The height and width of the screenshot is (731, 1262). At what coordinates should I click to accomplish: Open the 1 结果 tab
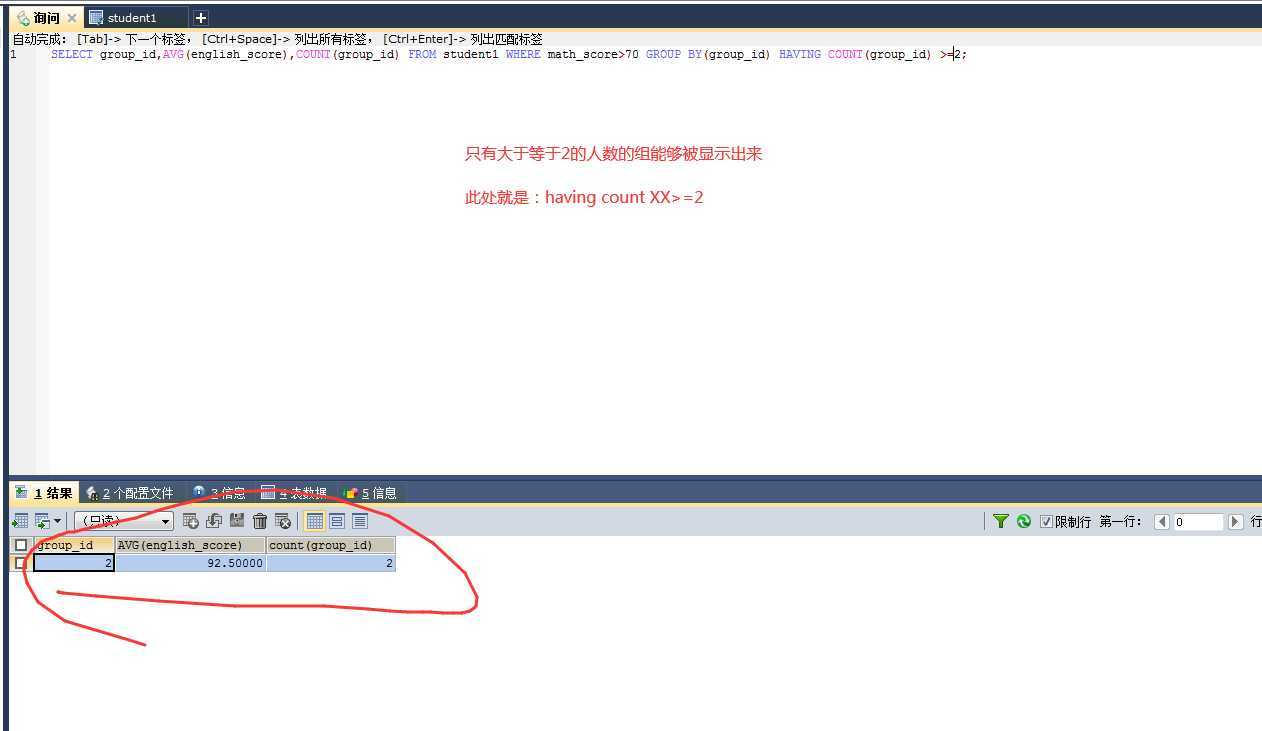point(44,492)
